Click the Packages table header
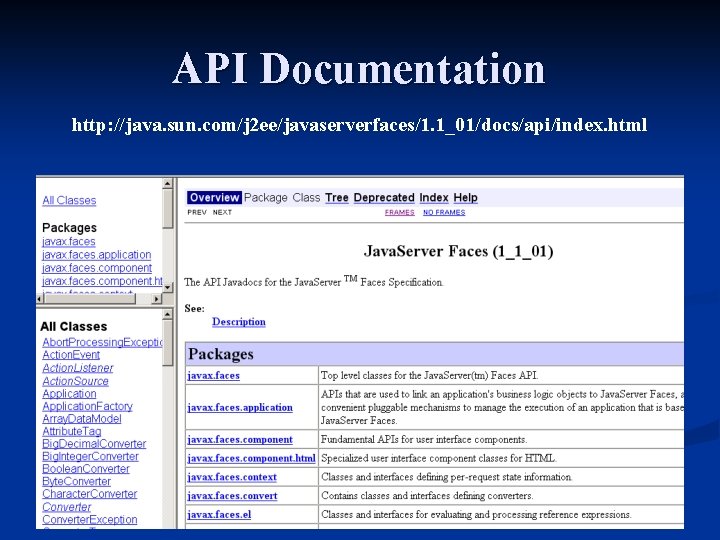 (434, 354)
